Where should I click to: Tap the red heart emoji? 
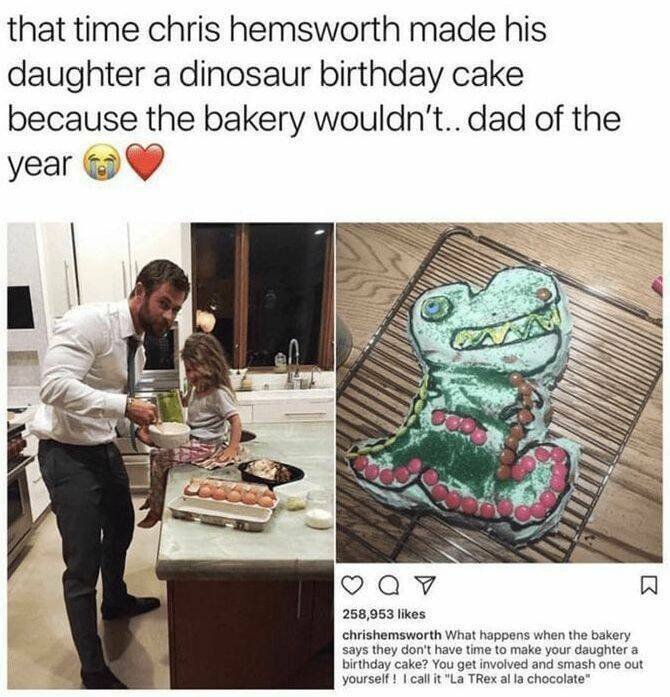point(145,163)
